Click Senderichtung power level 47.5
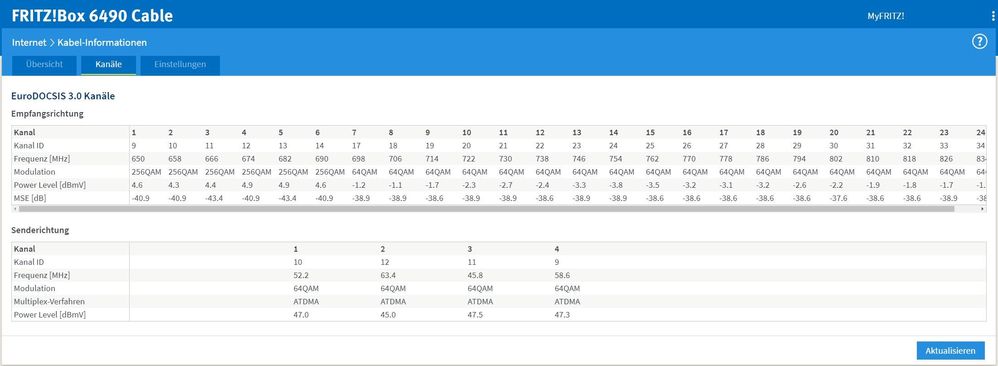998x366 pixels. coord(475,314)
